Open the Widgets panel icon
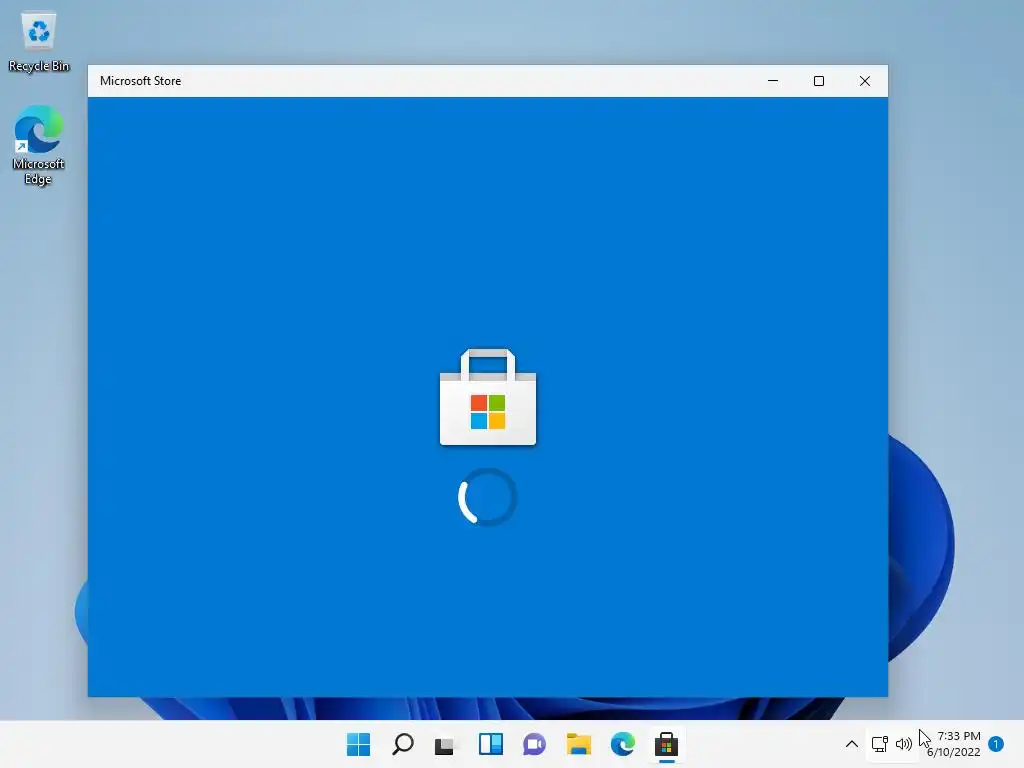Viewport: 1024px width, 768px height. pyautogui.click(x=490, y=744)
